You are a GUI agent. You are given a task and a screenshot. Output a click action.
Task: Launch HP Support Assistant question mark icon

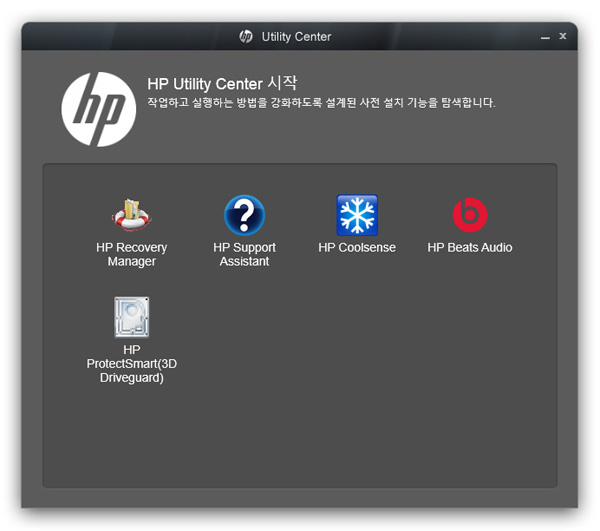pyautogui.click(x=244, y=215)
